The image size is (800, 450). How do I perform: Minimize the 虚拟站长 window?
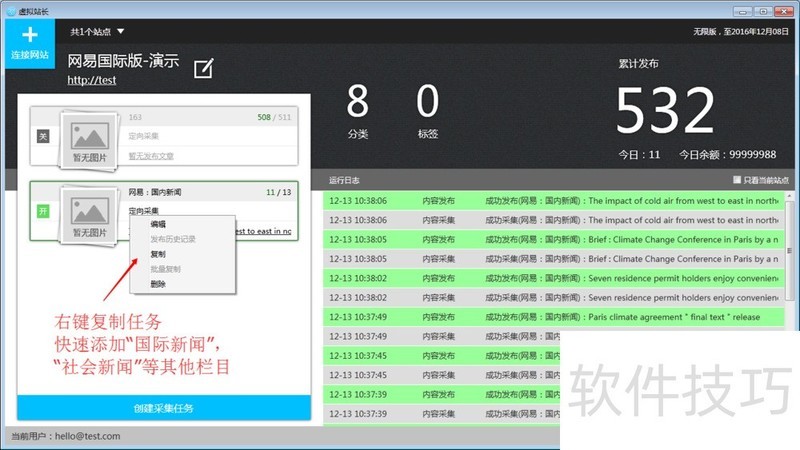[743, 11]
